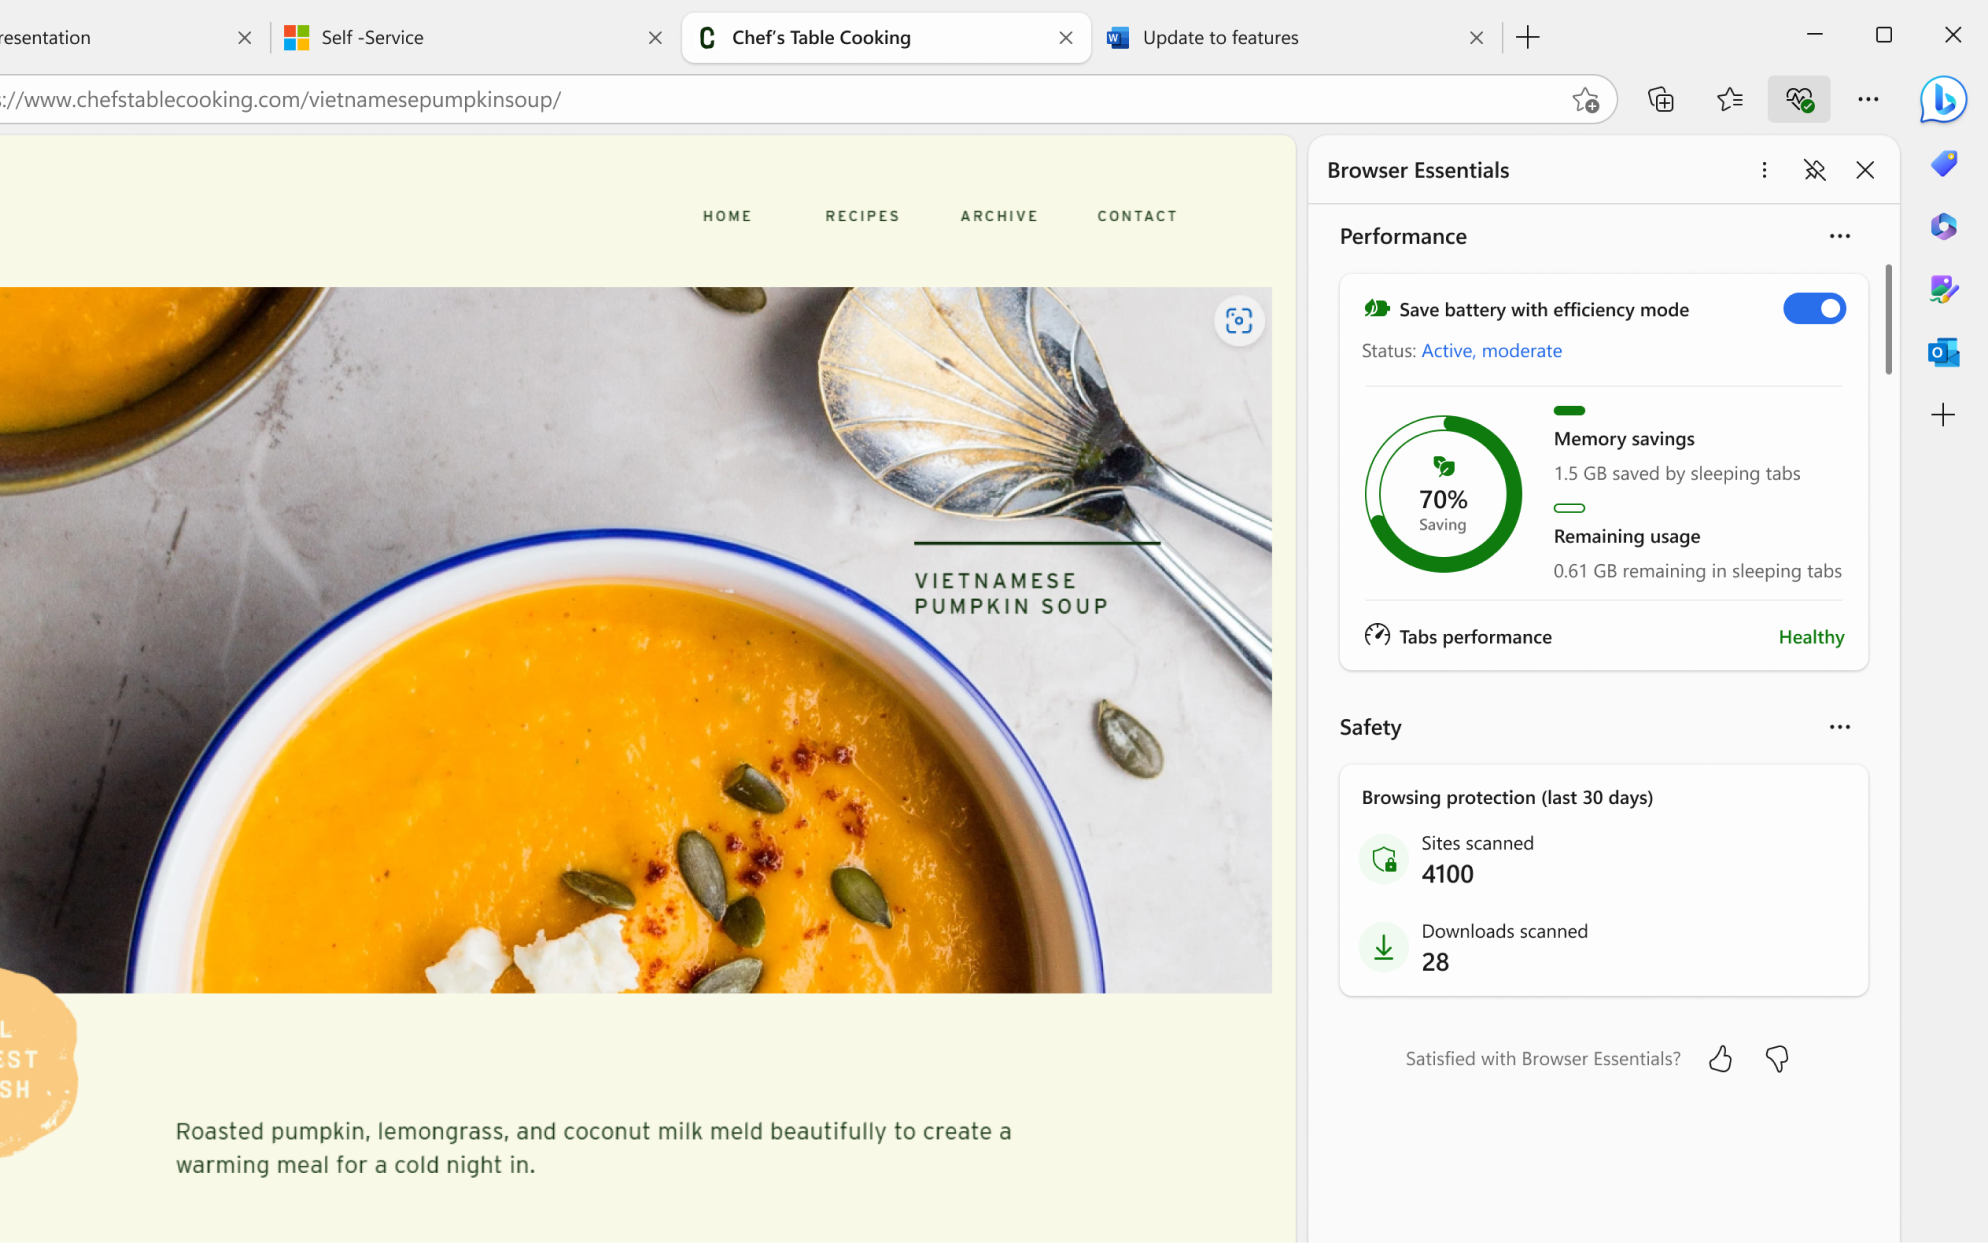Disable Save battery with efficiency mode
Viewport: 1988px width, 1243px height.
coord(1814,308)
